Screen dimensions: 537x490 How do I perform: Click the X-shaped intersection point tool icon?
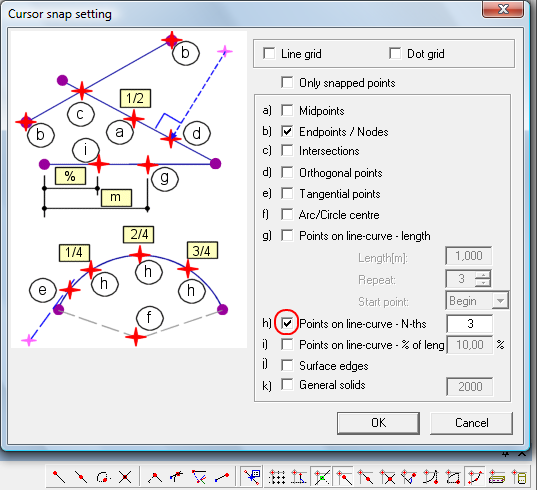click(125, 476)
